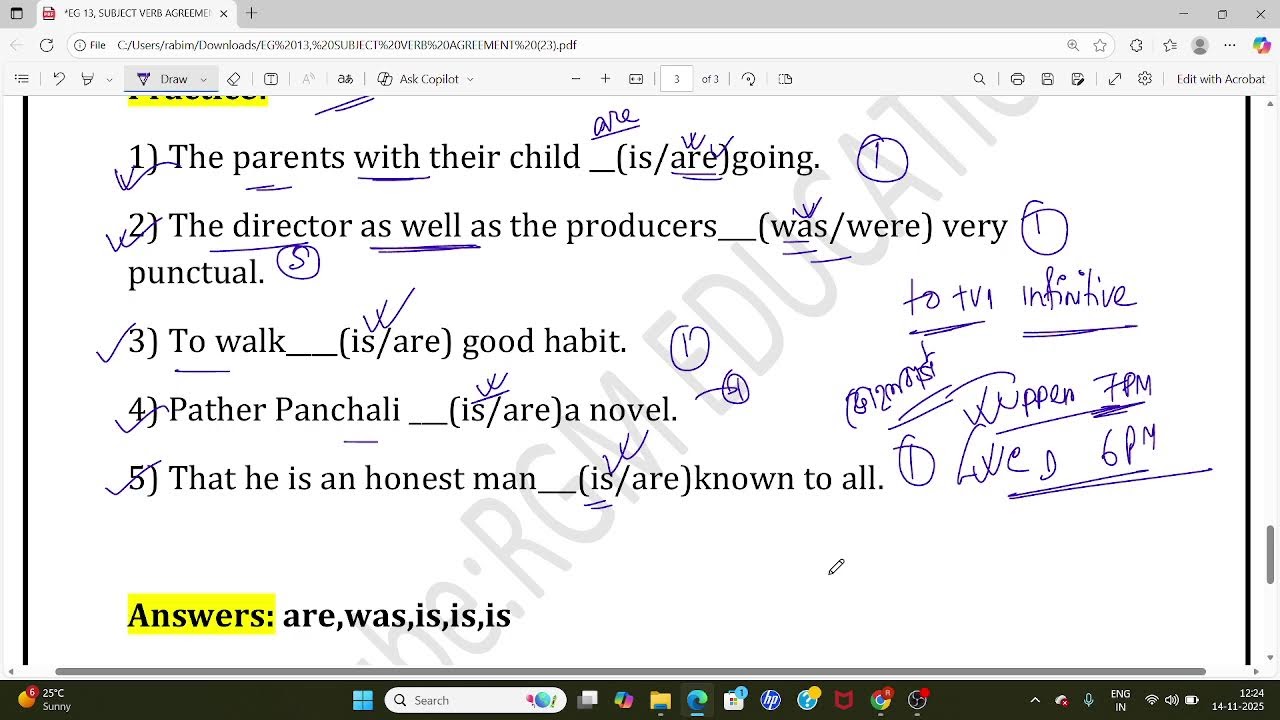1280x720 pixels.
Task: Open McAfee from the taskbar
Action: (844, 700)
